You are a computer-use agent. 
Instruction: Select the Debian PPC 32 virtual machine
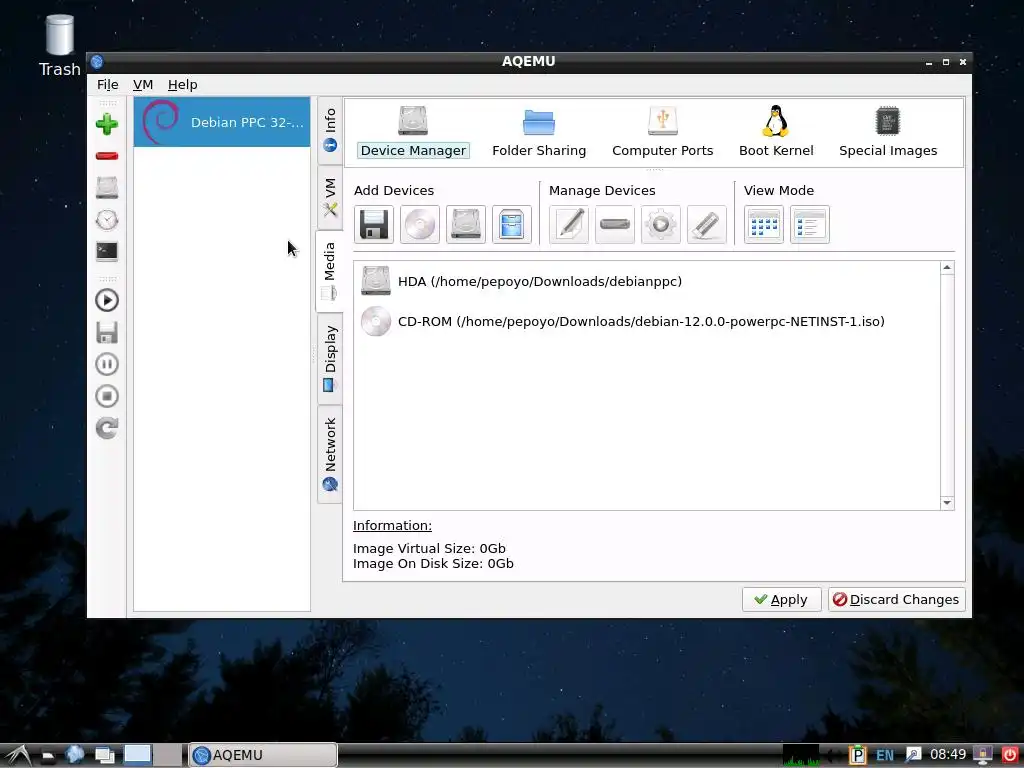222,122
